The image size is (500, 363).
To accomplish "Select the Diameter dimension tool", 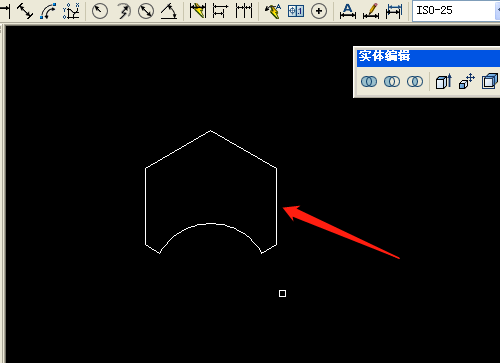I will (146, 11).
